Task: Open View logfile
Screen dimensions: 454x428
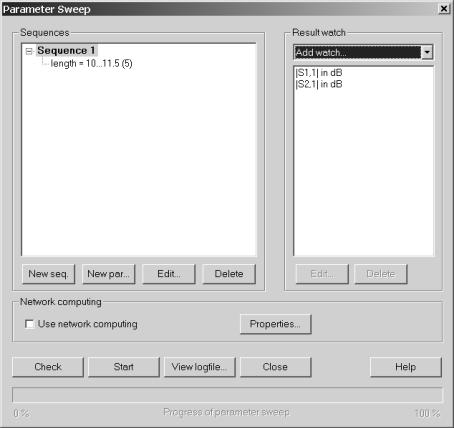Action: [200, 367]
